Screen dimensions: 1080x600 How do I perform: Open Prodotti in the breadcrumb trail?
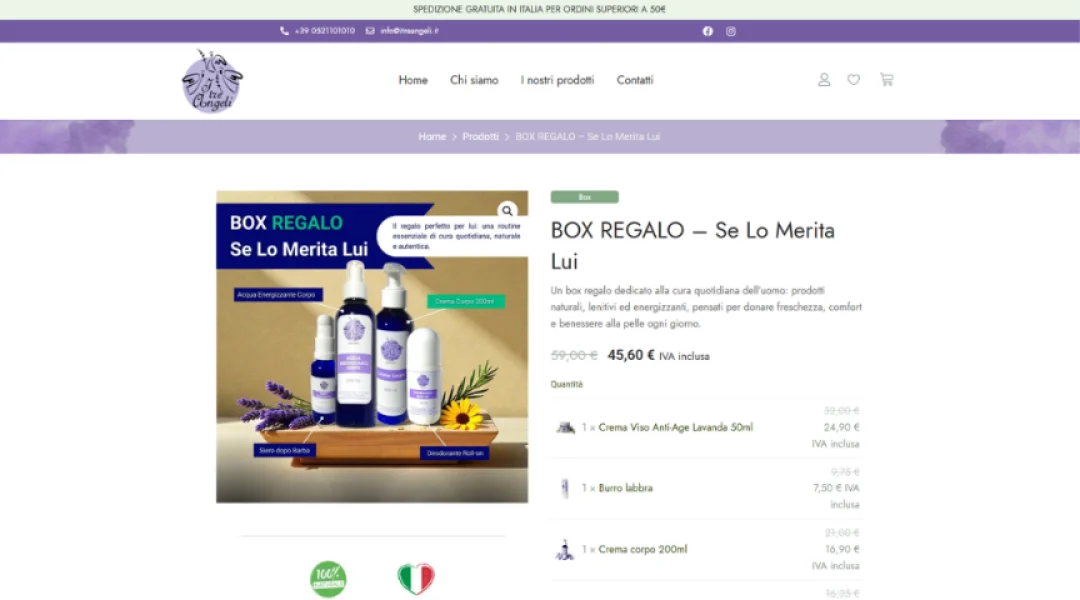coord(481,136)
